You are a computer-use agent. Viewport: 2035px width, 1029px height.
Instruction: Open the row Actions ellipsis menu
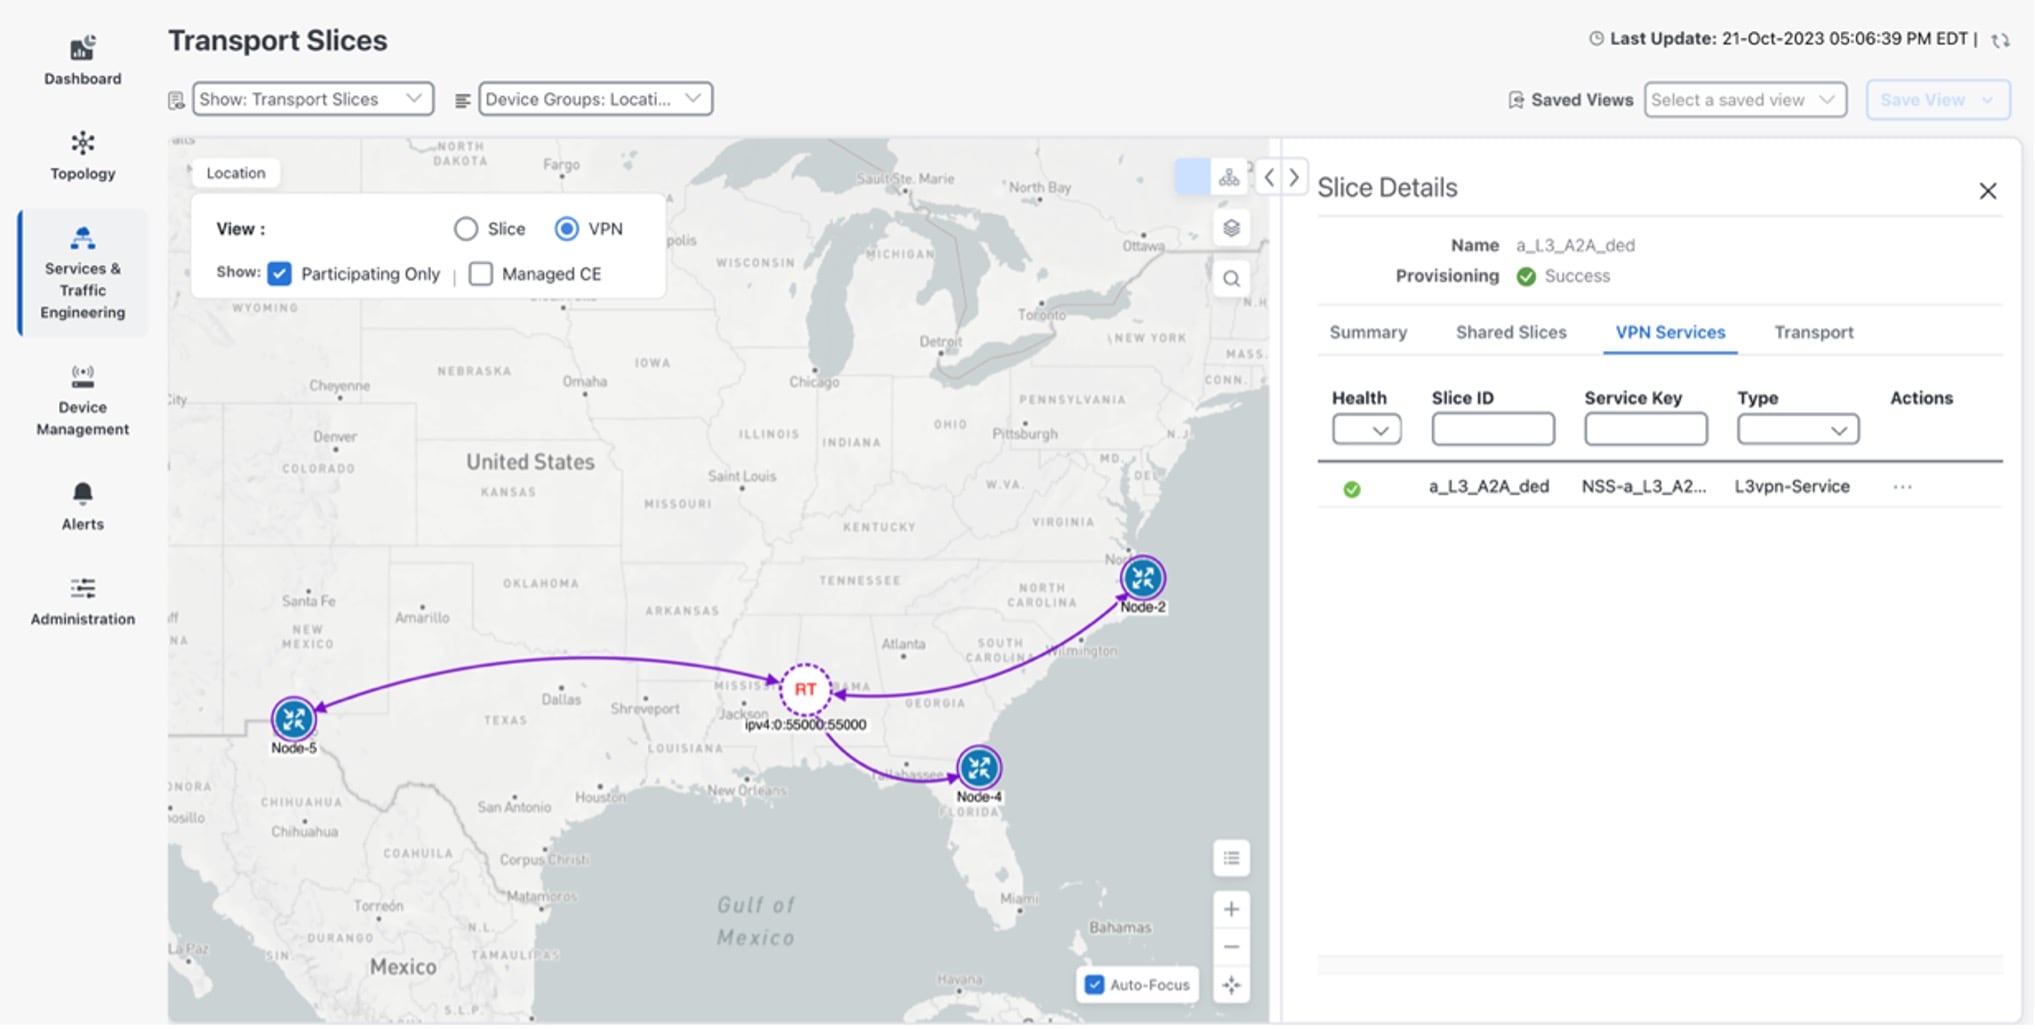tap(1902, 487)
